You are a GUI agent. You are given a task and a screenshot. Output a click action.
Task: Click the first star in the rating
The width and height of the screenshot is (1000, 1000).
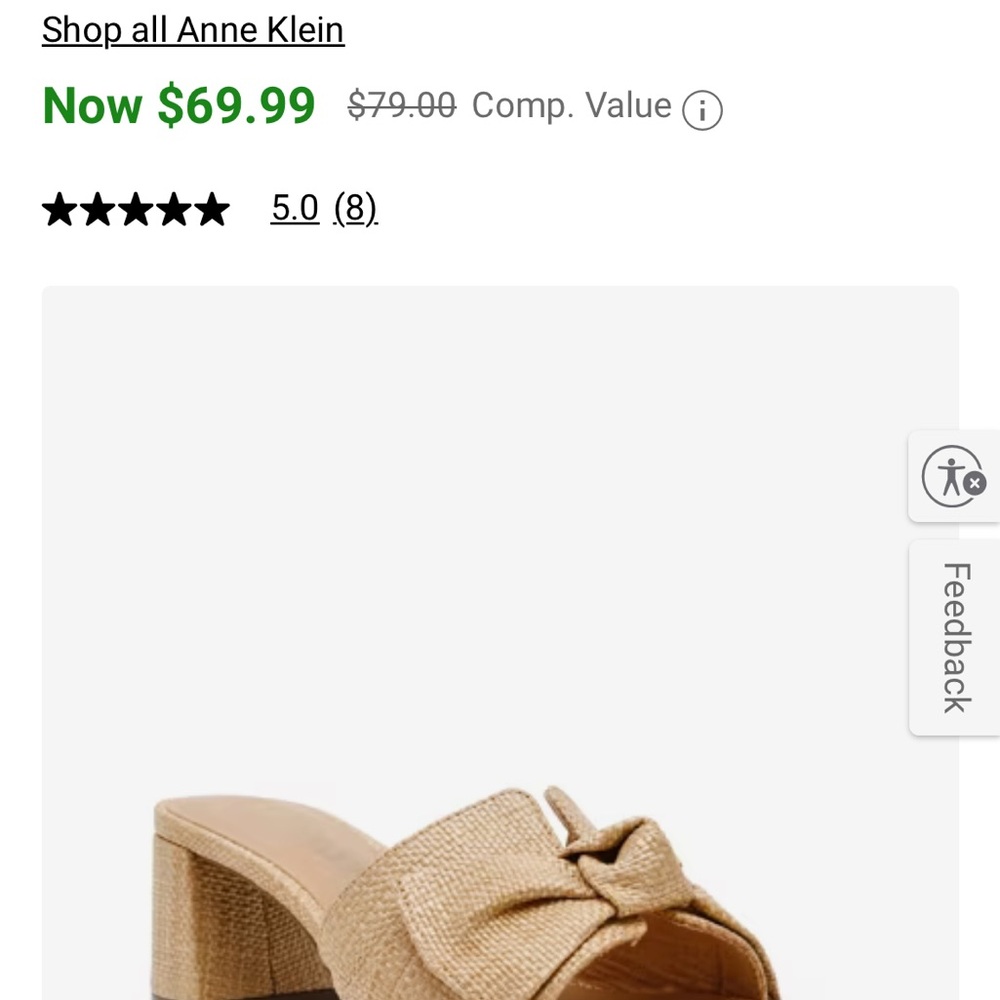tap(57, 209)
